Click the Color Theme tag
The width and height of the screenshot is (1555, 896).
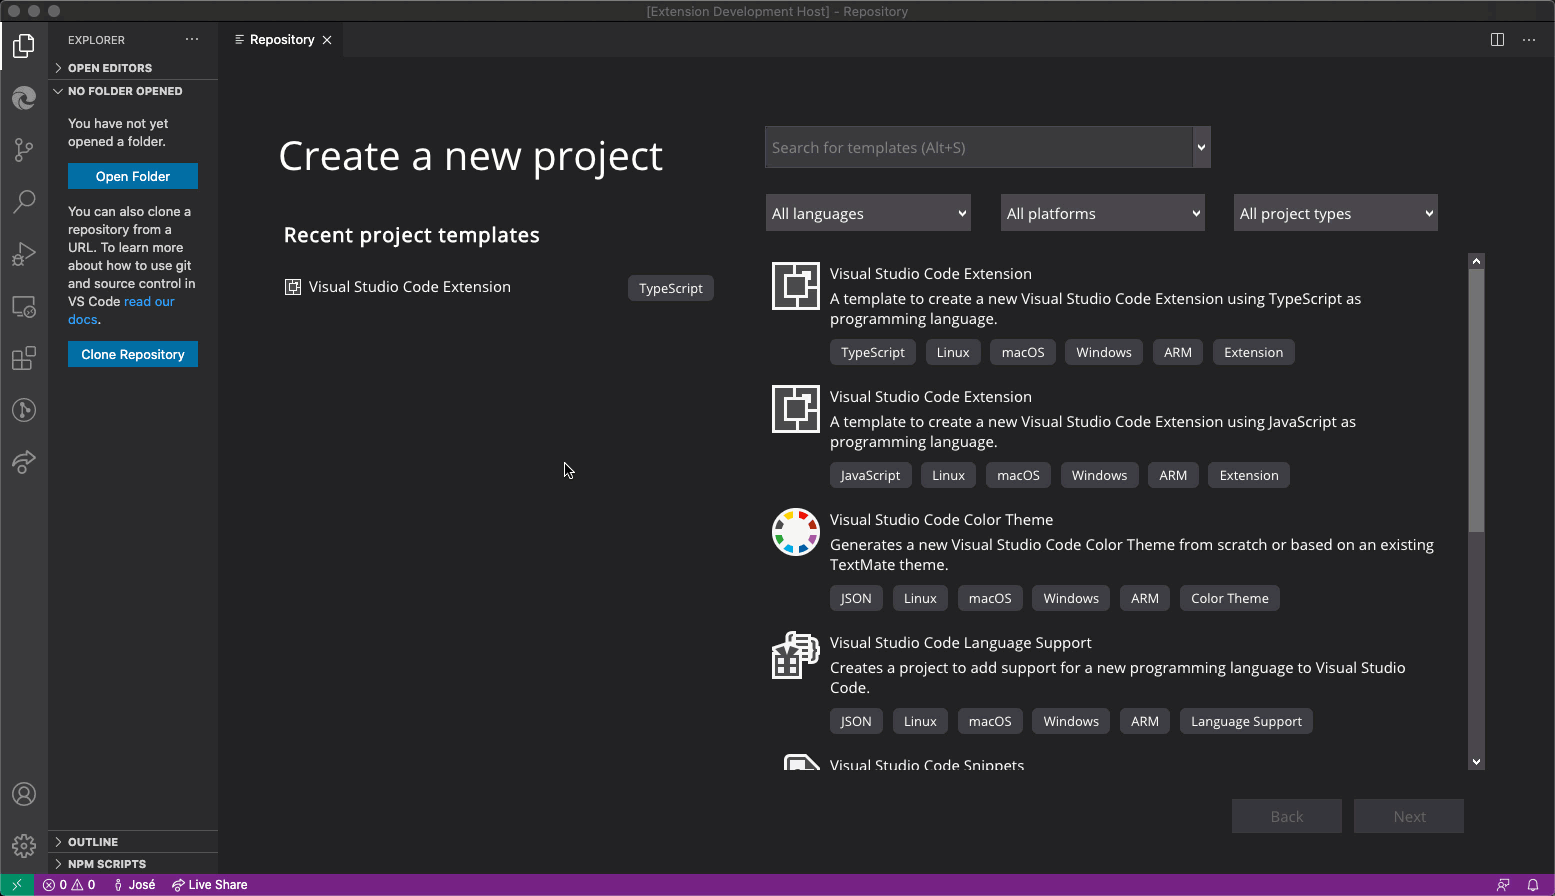pyautogui.click(x=1230, y=598)
